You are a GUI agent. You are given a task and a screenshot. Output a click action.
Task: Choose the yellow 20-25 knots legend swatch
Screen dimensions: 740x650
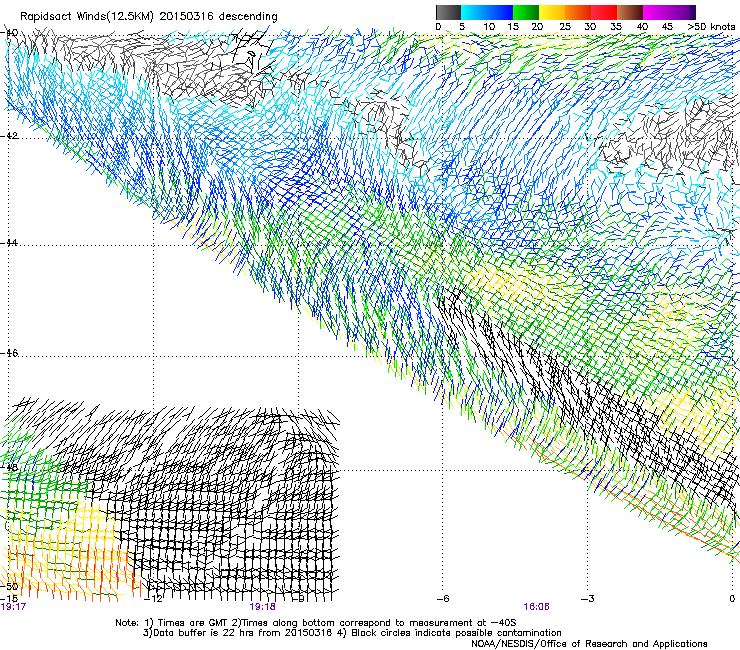pyautogui.click(x=552, y=12)
